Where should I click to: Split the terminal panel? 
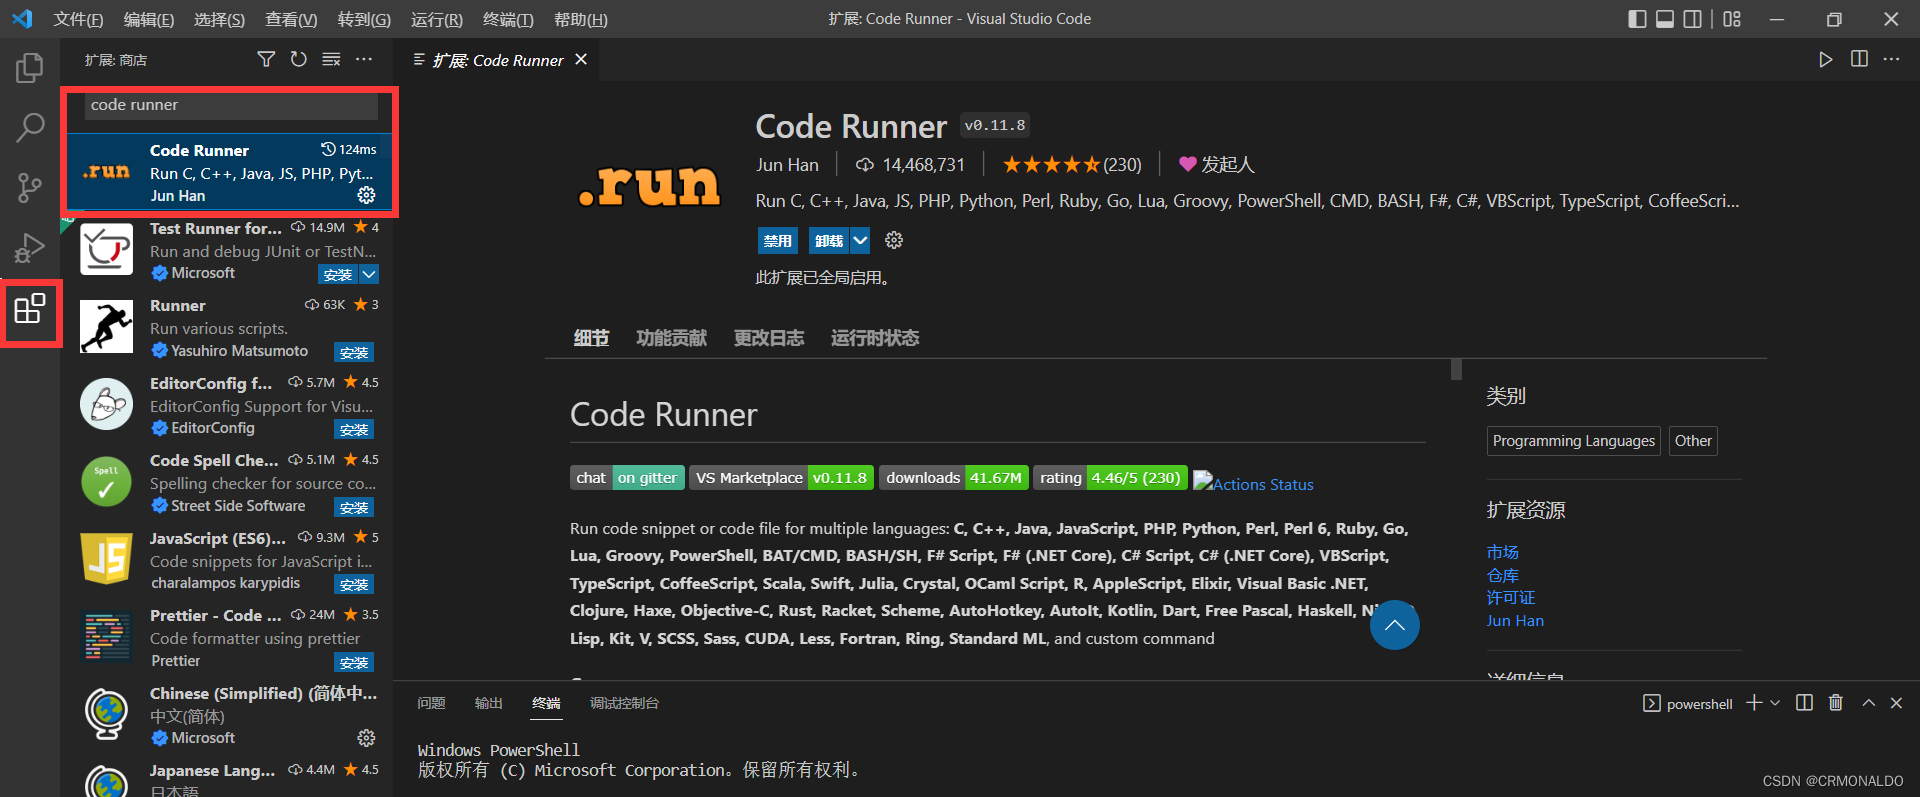coord(1804,703)
